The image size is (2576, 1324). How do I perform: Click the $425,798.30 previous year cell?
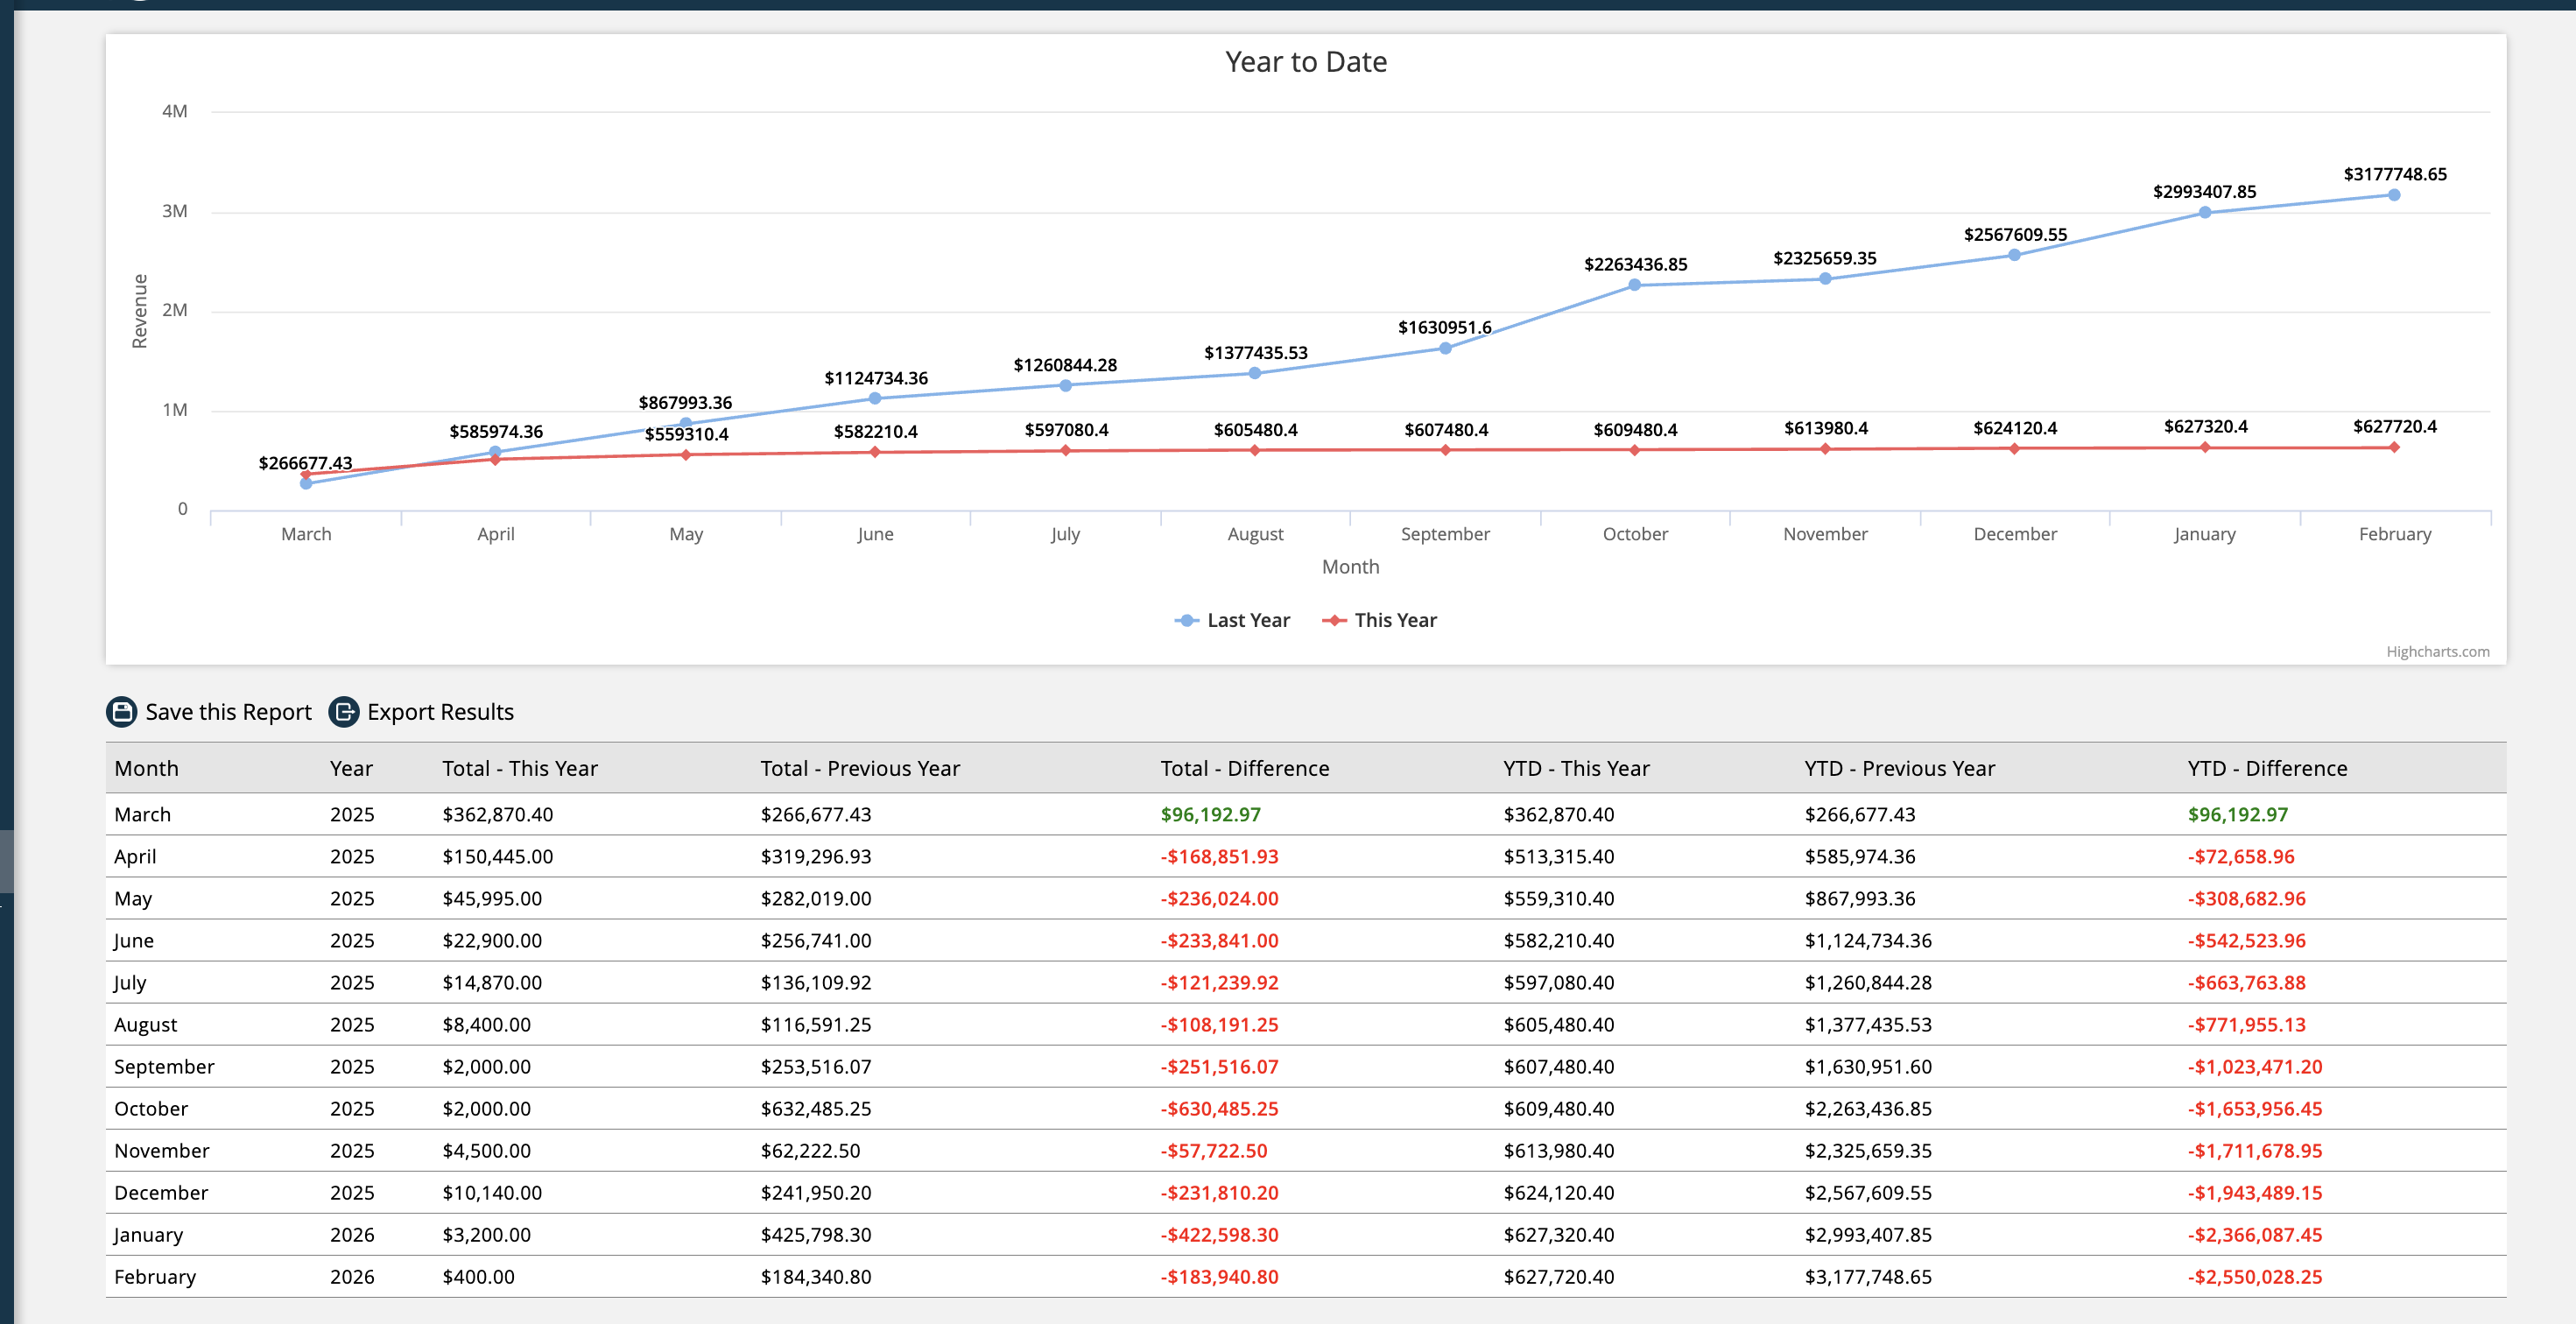815,1234
